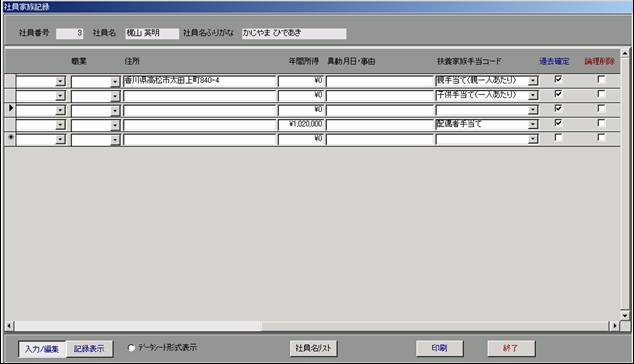
Task: Open the 配偶者手当て allowance dropdown
Action: 533,125
